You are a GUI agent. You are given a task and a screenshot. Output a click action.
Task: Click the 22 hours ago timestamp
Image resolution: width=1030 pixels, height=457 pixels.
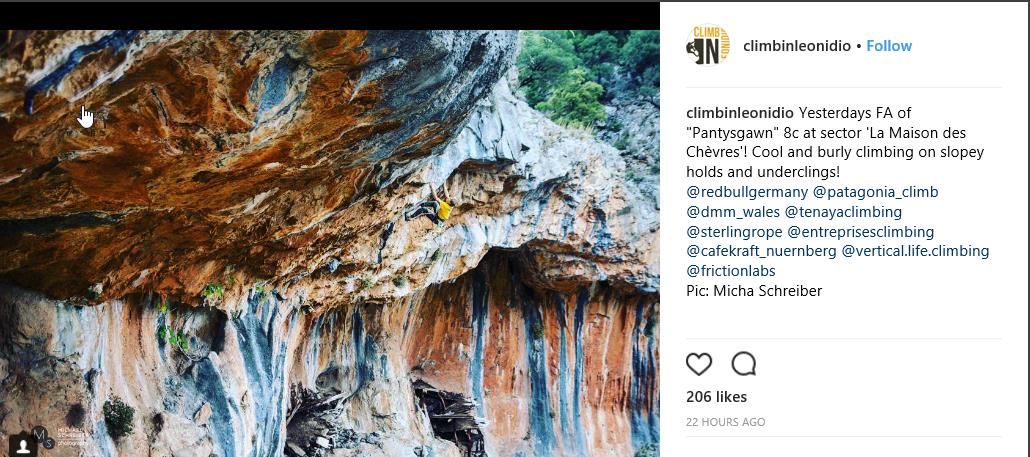(725, 422)
